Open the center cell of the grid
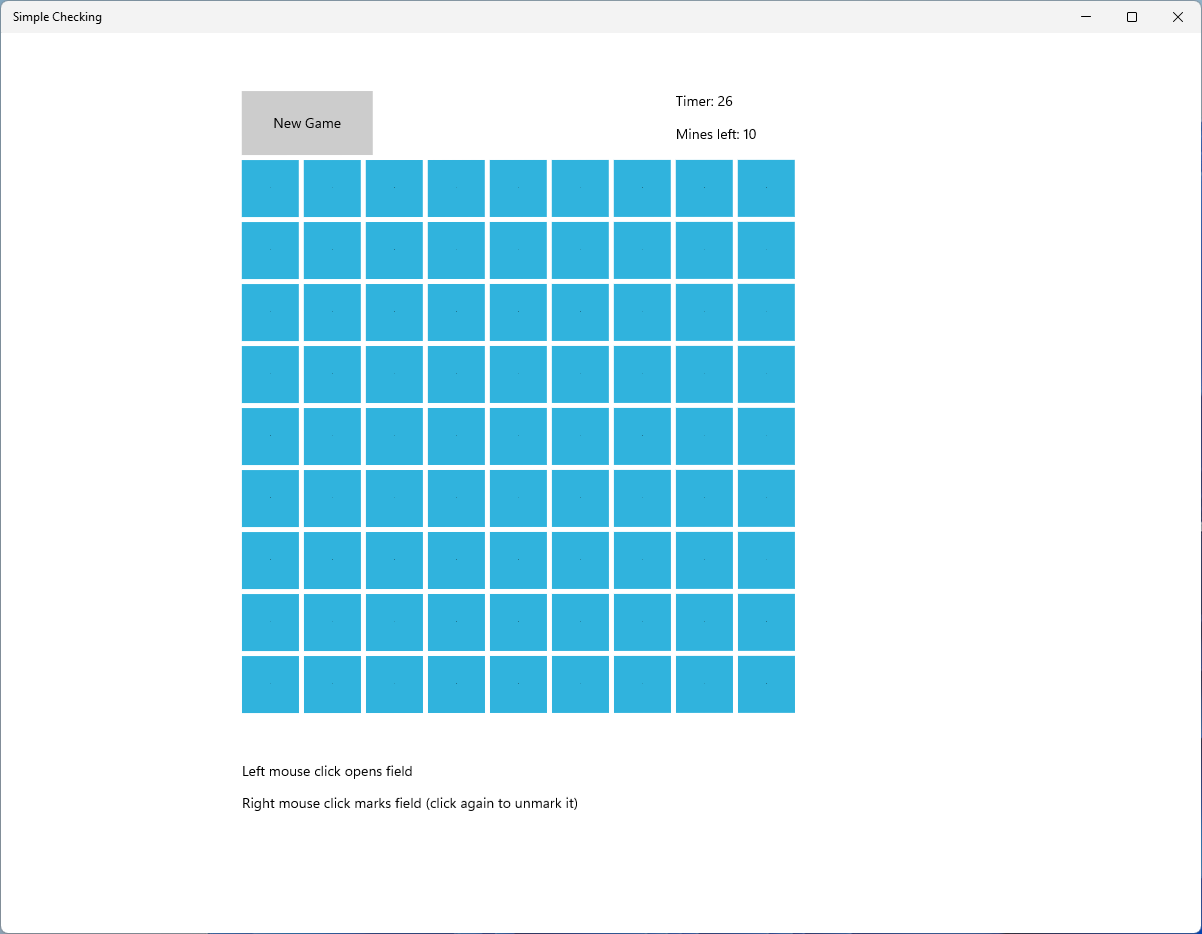The width and height of the screenshot is (1202, 934). pos(518,436)
